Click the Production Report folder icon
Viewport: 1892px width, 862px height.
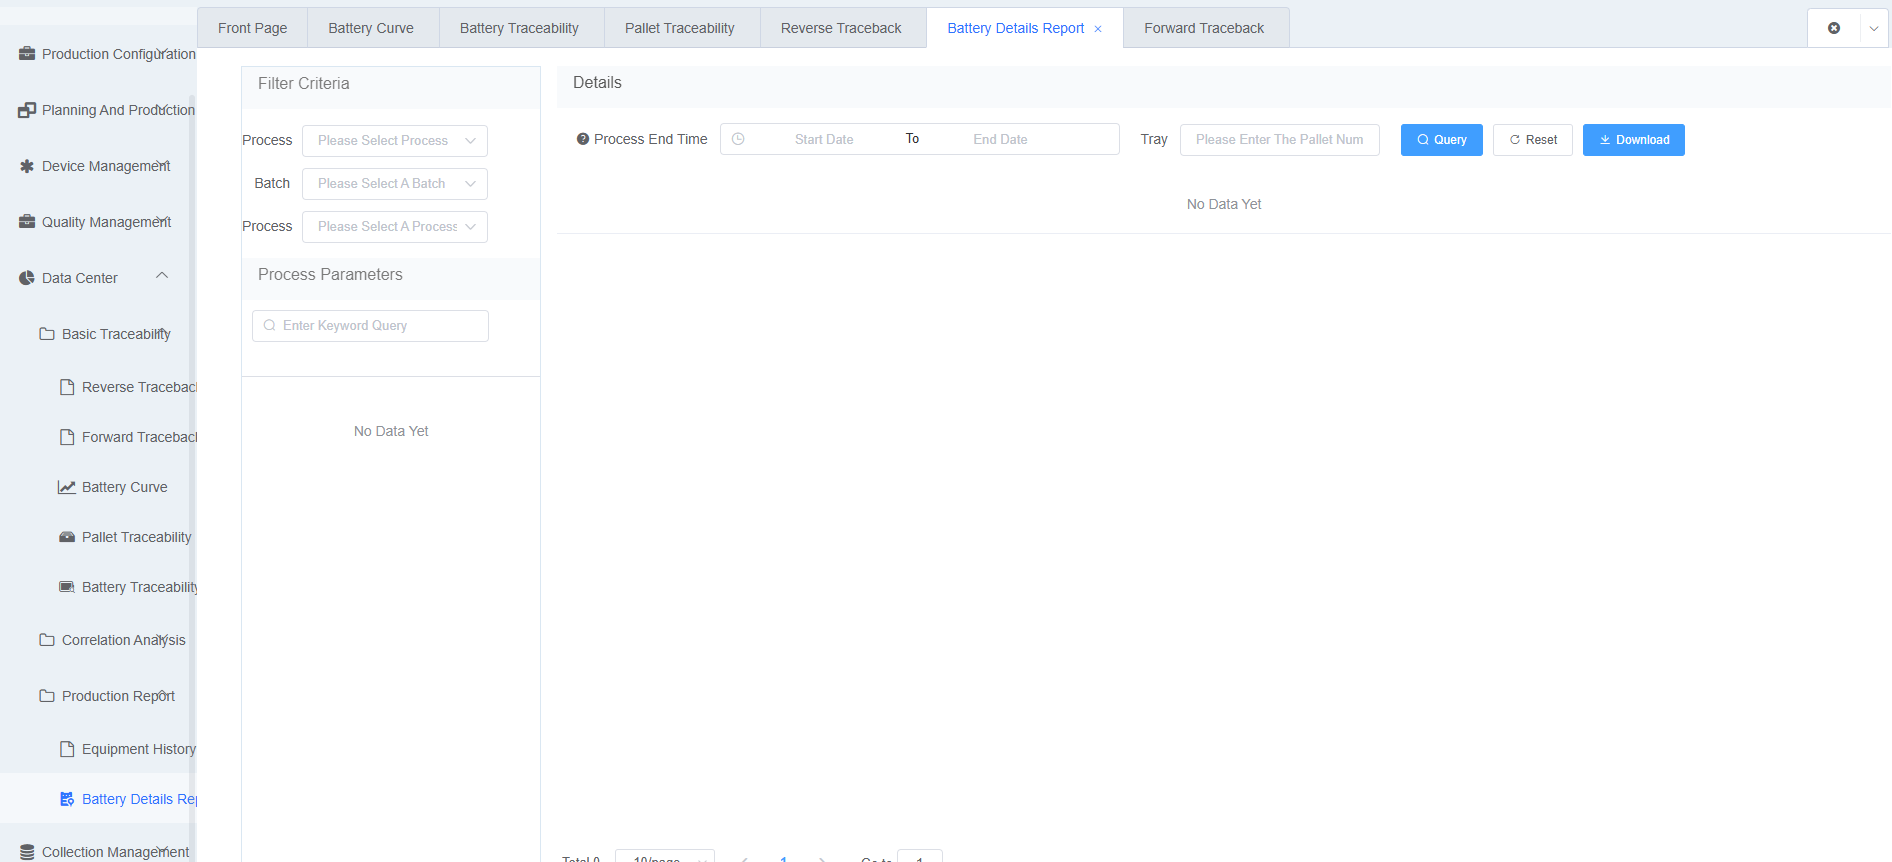coord(47,696)
